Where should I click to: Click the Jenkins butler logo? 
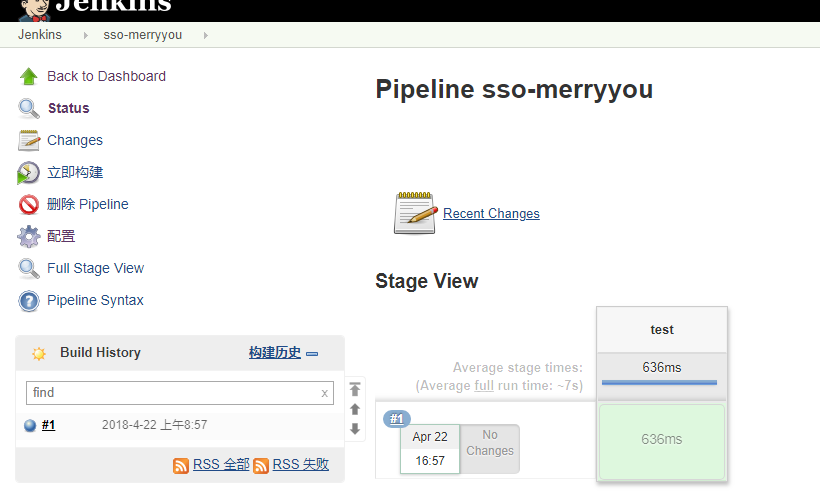(35, 9)
